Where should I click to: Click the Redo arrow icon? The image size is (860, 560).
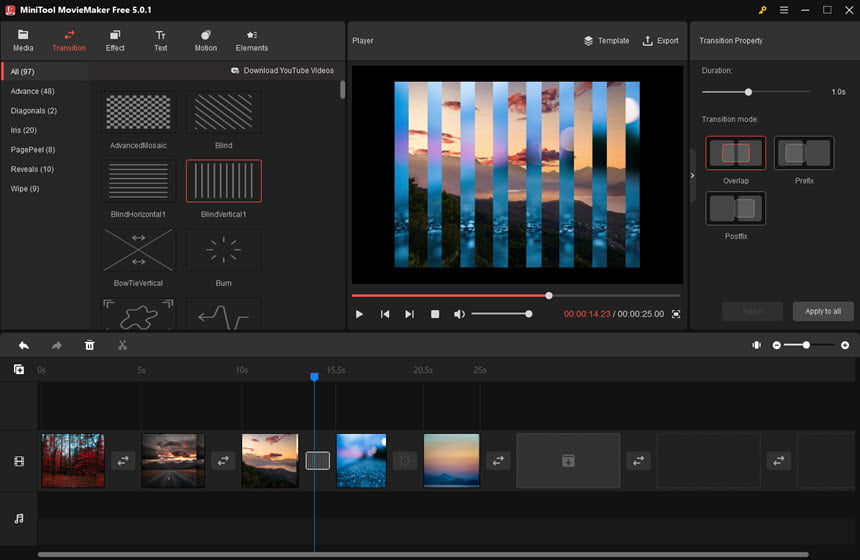[56, 346]
